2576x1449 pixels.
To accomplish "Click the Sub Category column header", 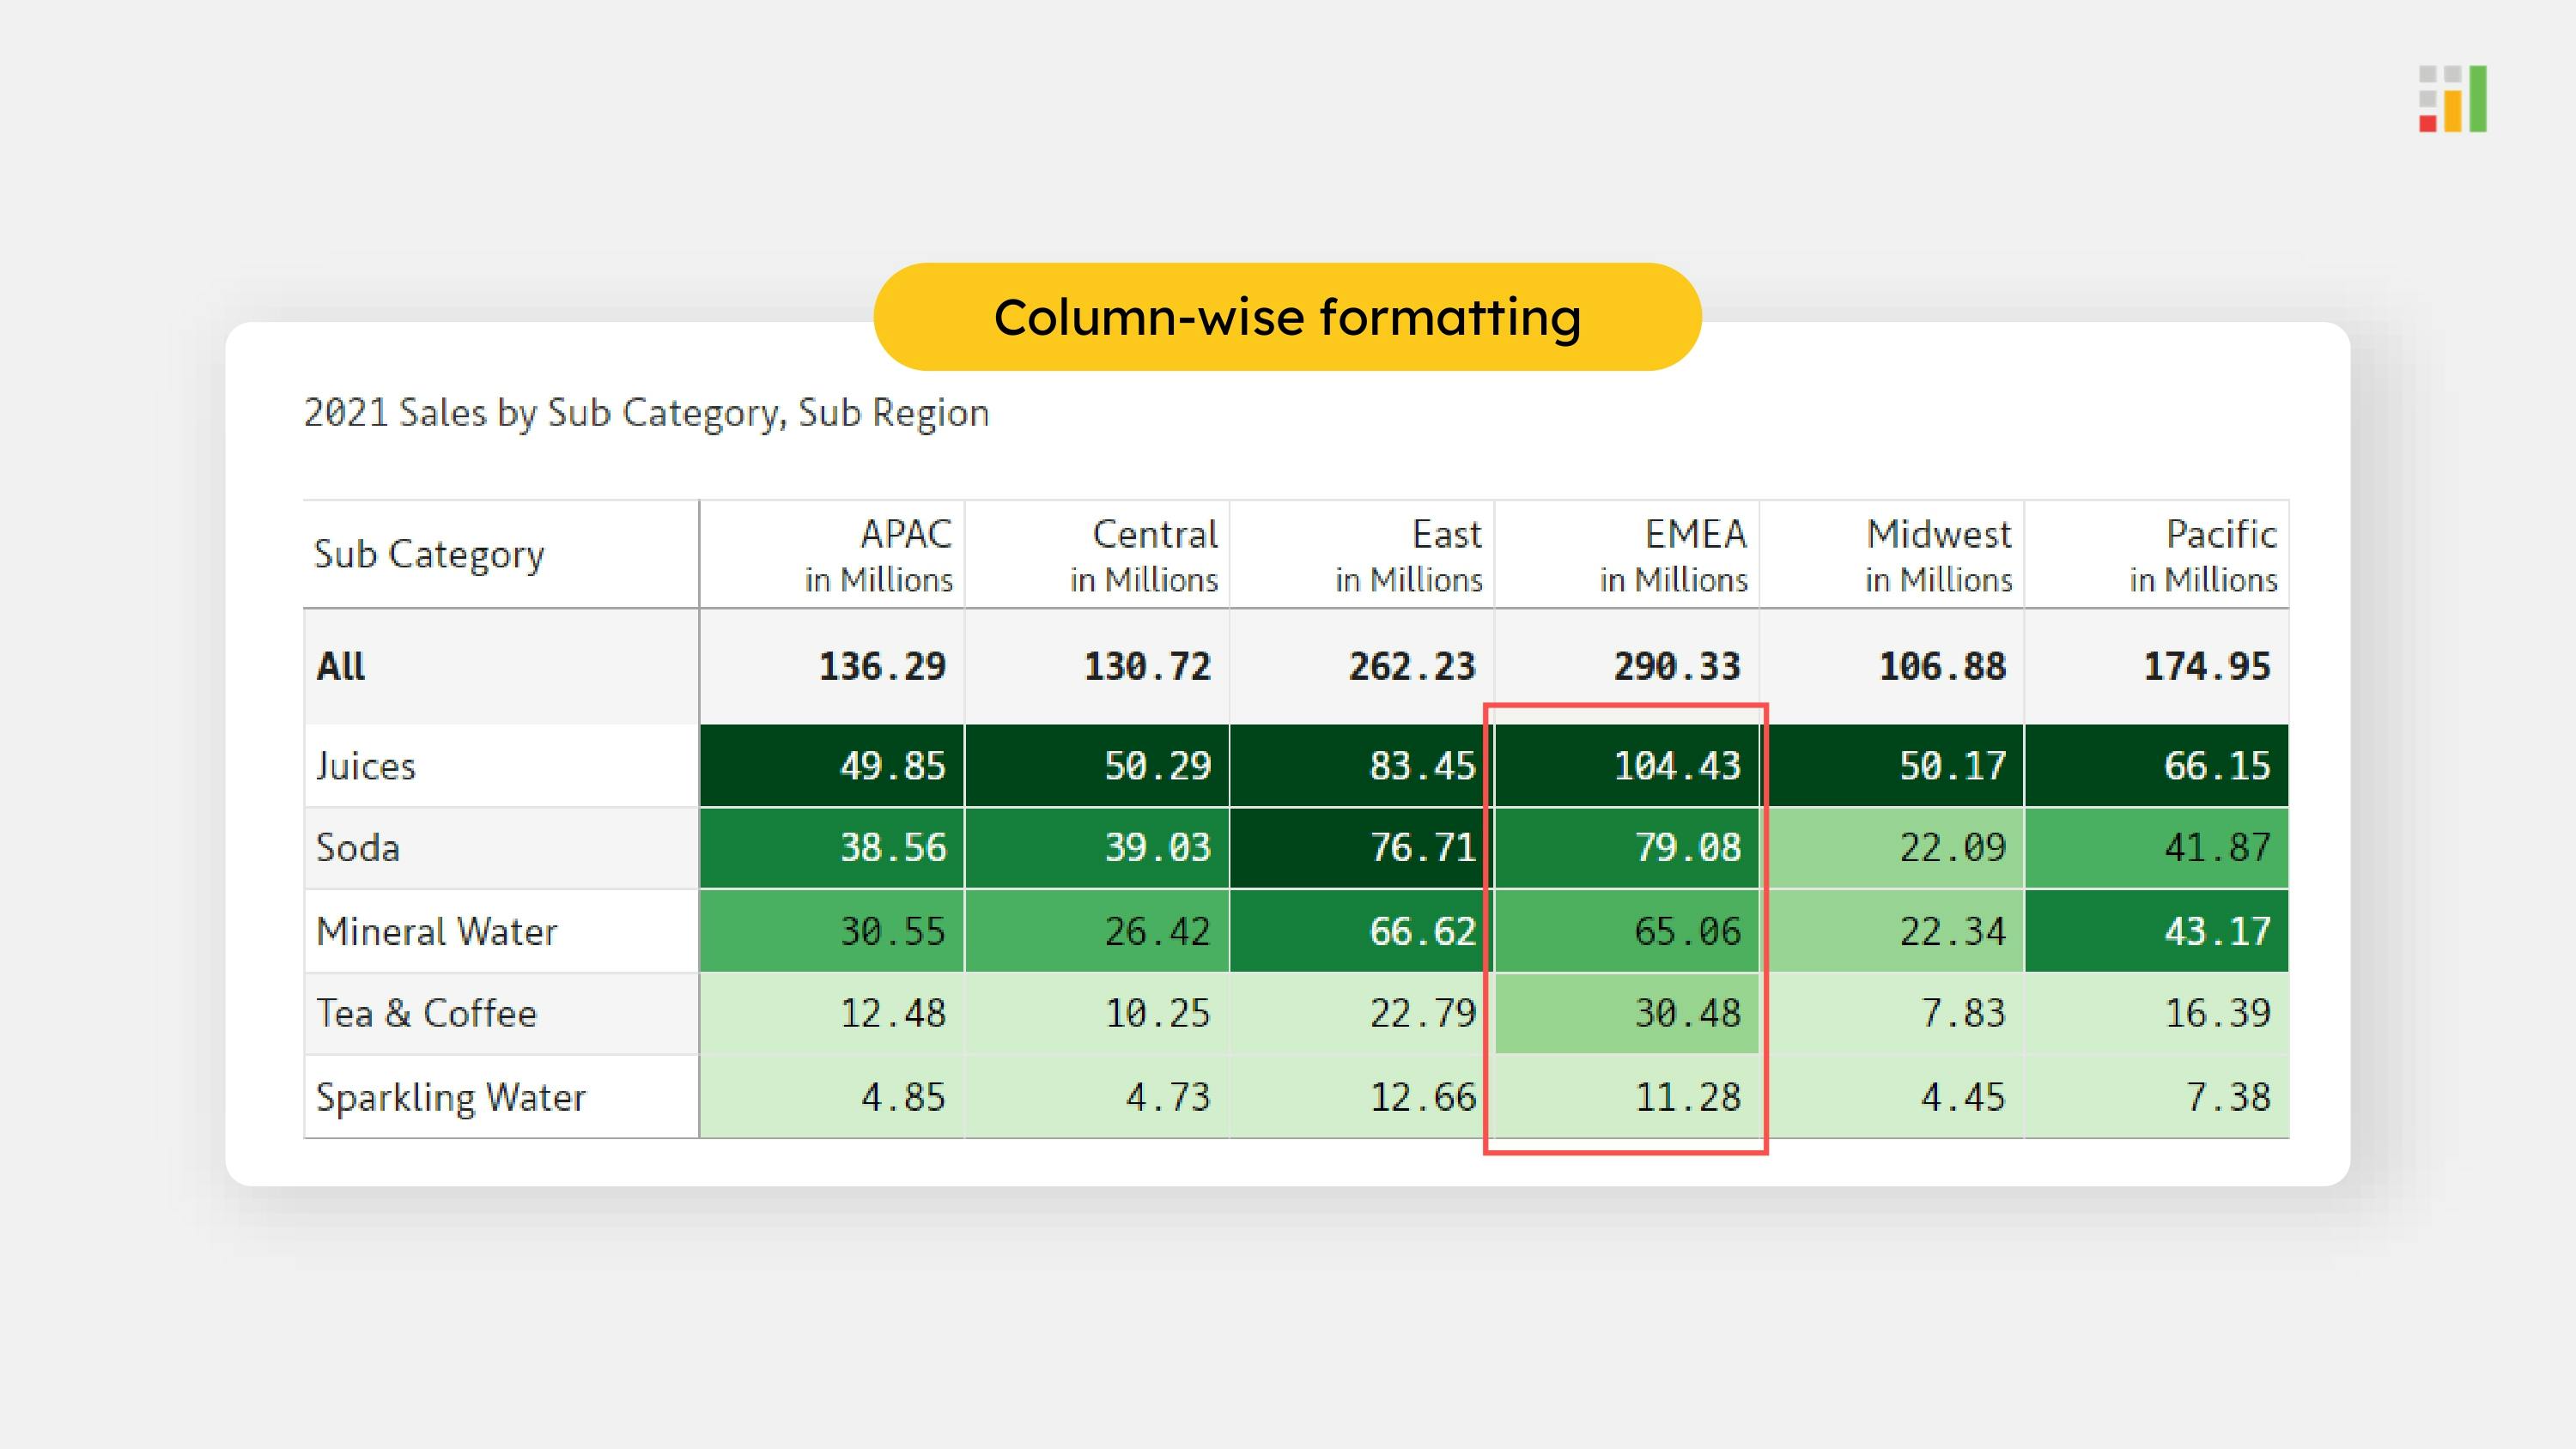I will click(430, 554).
